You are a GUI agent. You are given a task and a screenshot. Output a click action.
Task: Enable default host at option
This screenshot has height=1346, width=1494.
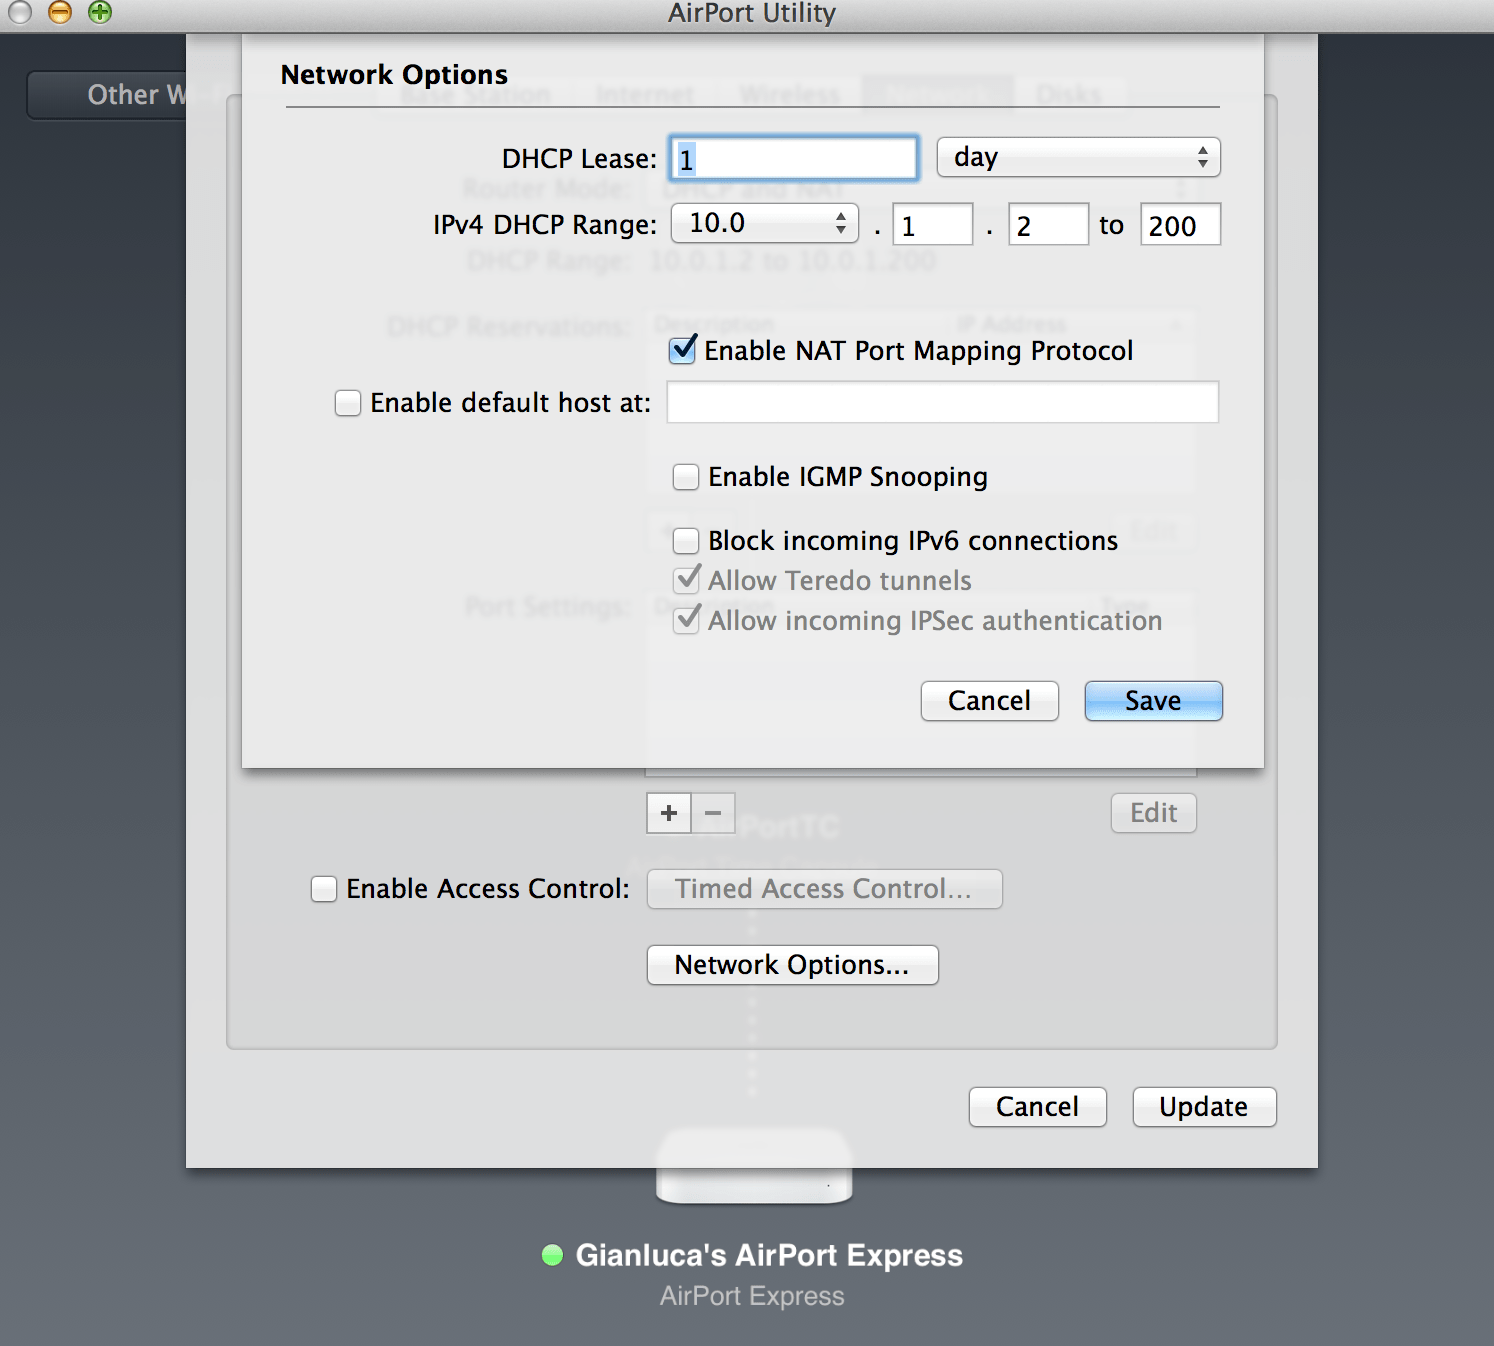(347, 402)
